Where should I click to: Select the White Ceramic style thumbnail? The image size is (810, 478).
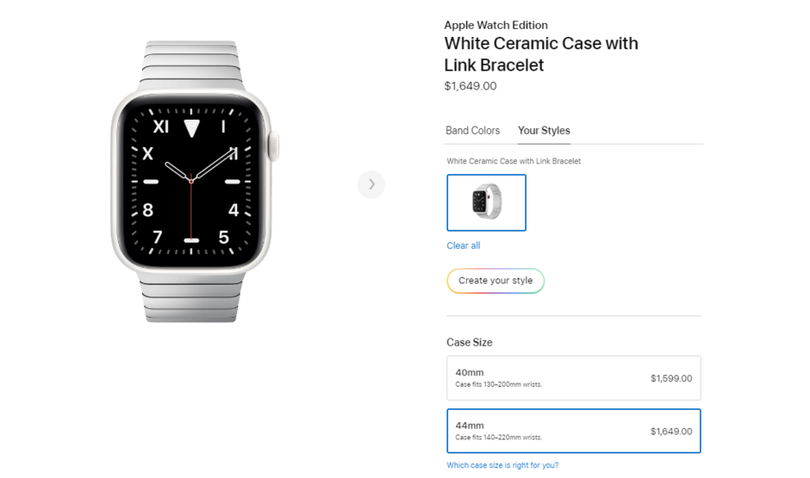coord(486,203)
